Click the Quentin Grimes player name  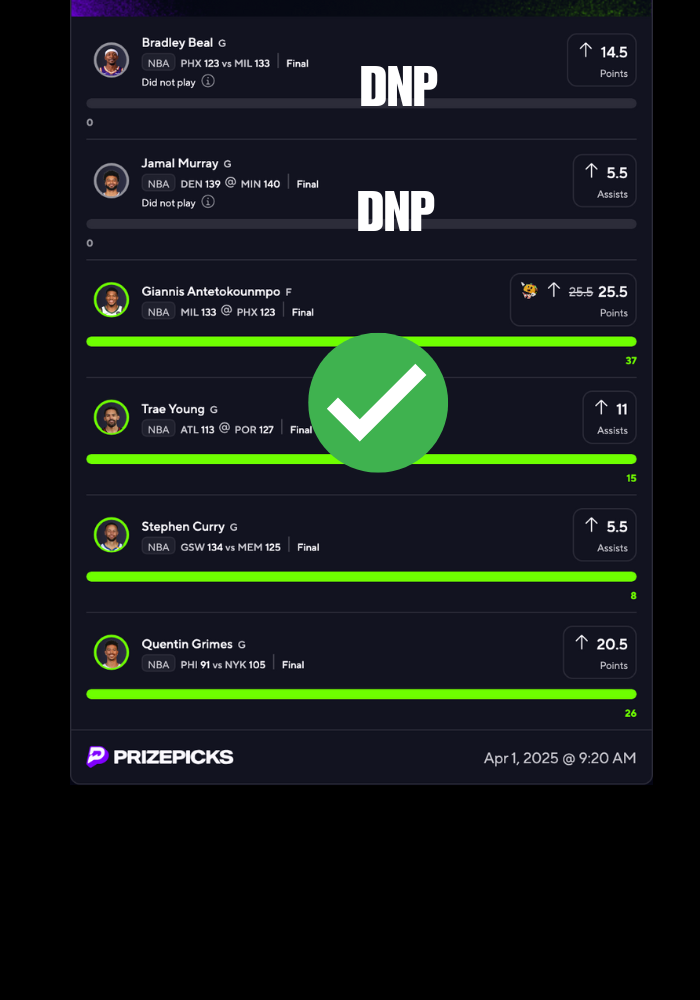[x=187, y=644]
